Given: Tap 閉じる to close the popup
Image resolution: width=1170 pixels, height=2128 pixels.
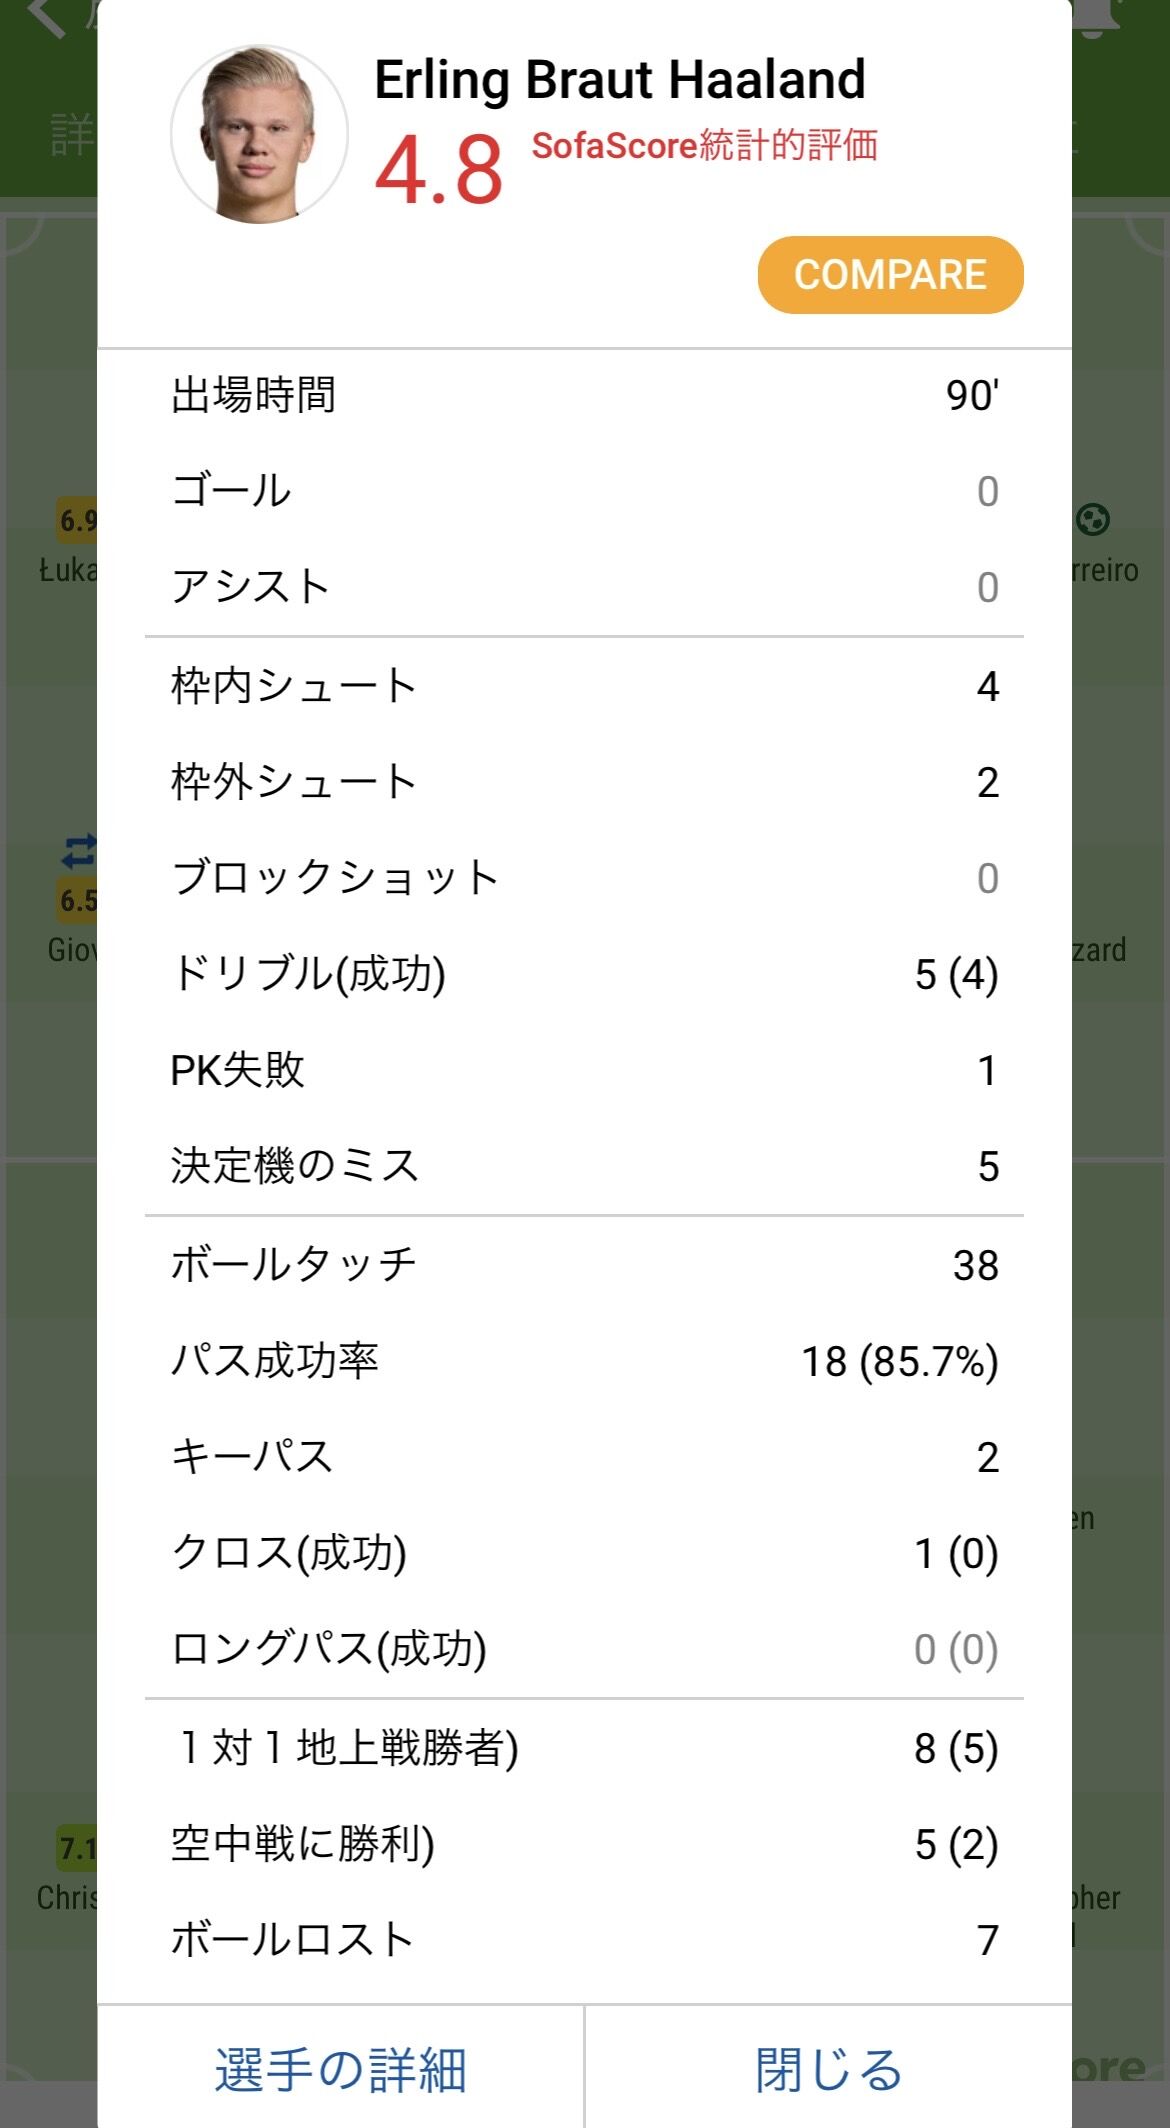Looking at the screenshot, I should [828, 2069].
